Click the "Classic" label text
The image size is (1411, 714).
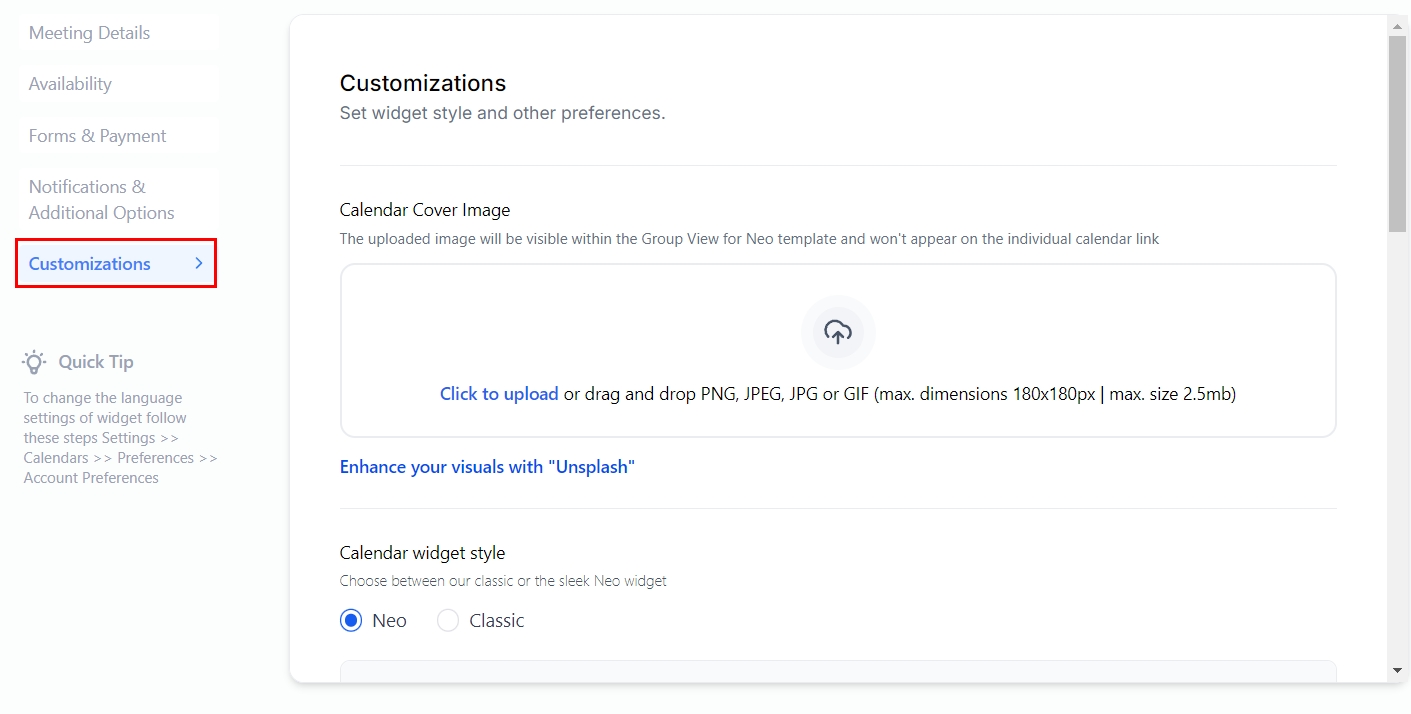496,621
